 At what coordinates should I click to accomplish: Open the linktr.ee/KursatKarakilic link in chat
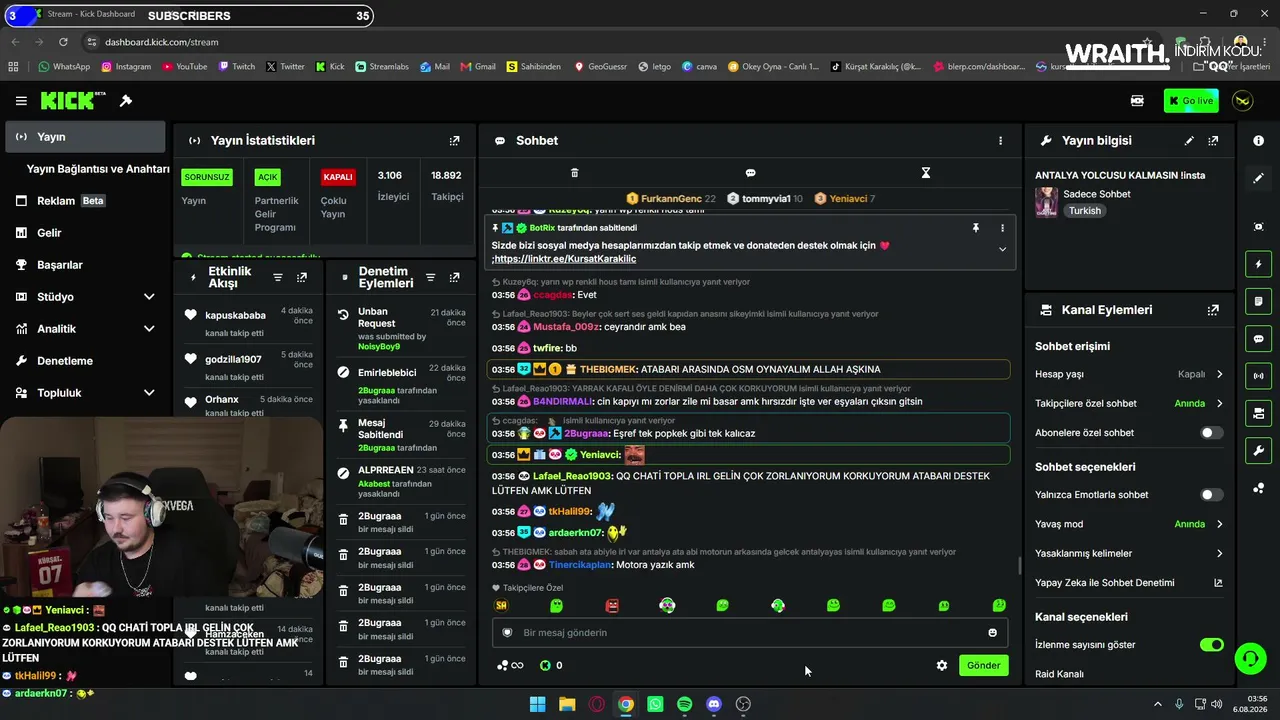tap(566, 259)
